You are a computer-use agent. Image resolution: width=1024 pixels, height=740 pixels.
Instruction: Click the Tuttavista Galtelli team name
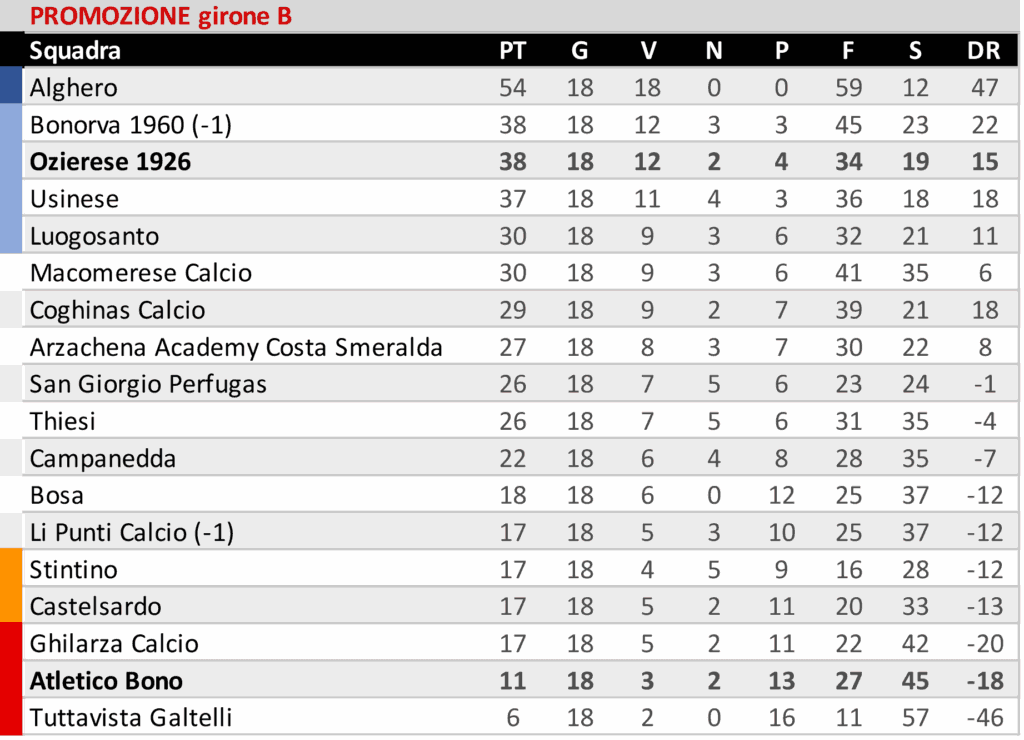pyautogui.click(x=131, y=718)
